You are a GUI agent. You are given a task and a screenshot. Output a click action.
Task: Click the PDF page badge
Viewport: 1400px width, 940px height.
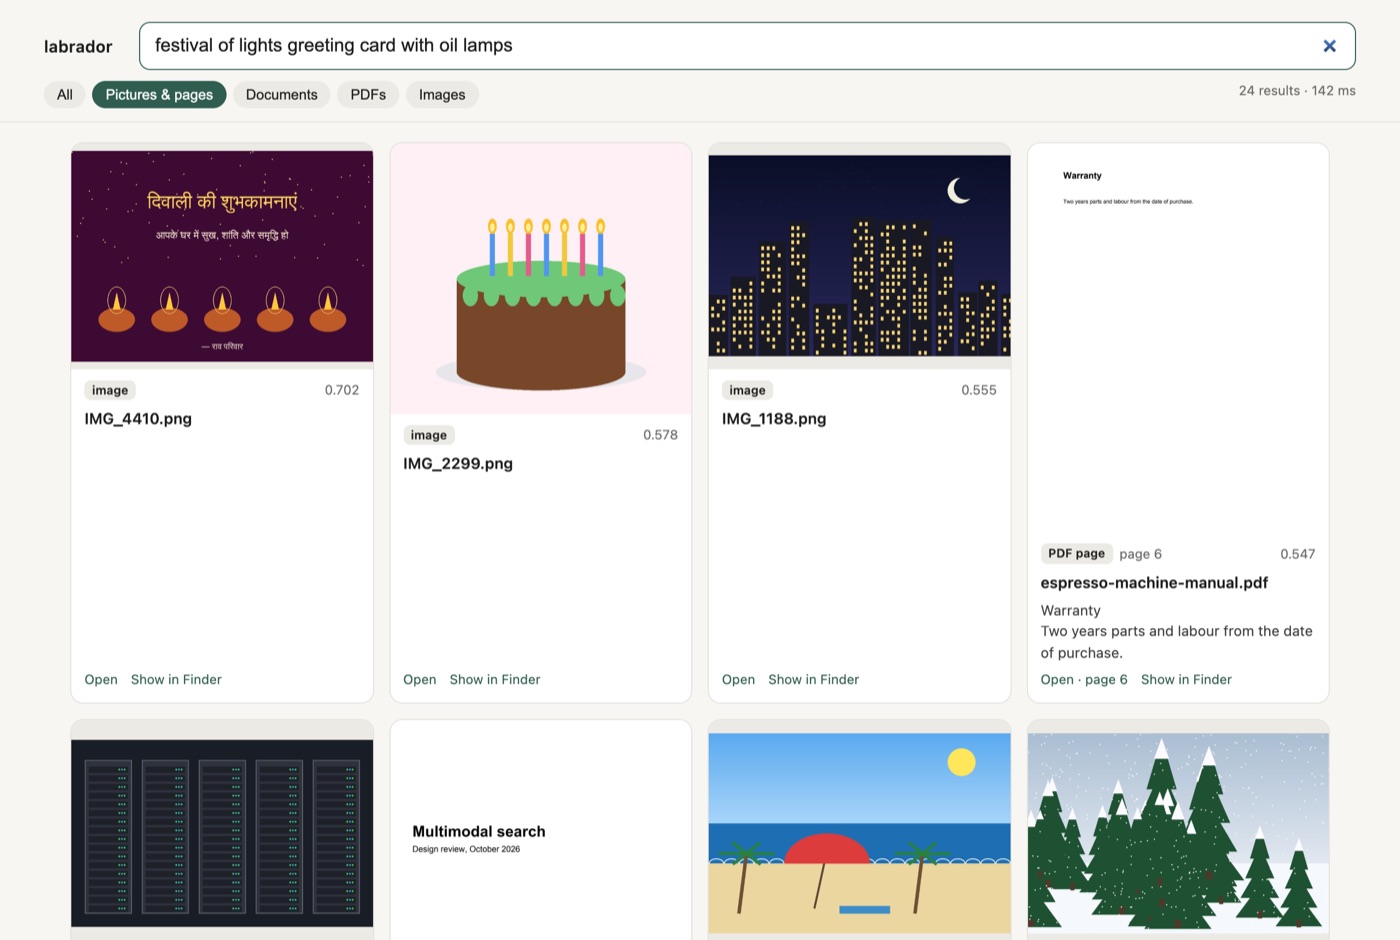pos(1077,554)
